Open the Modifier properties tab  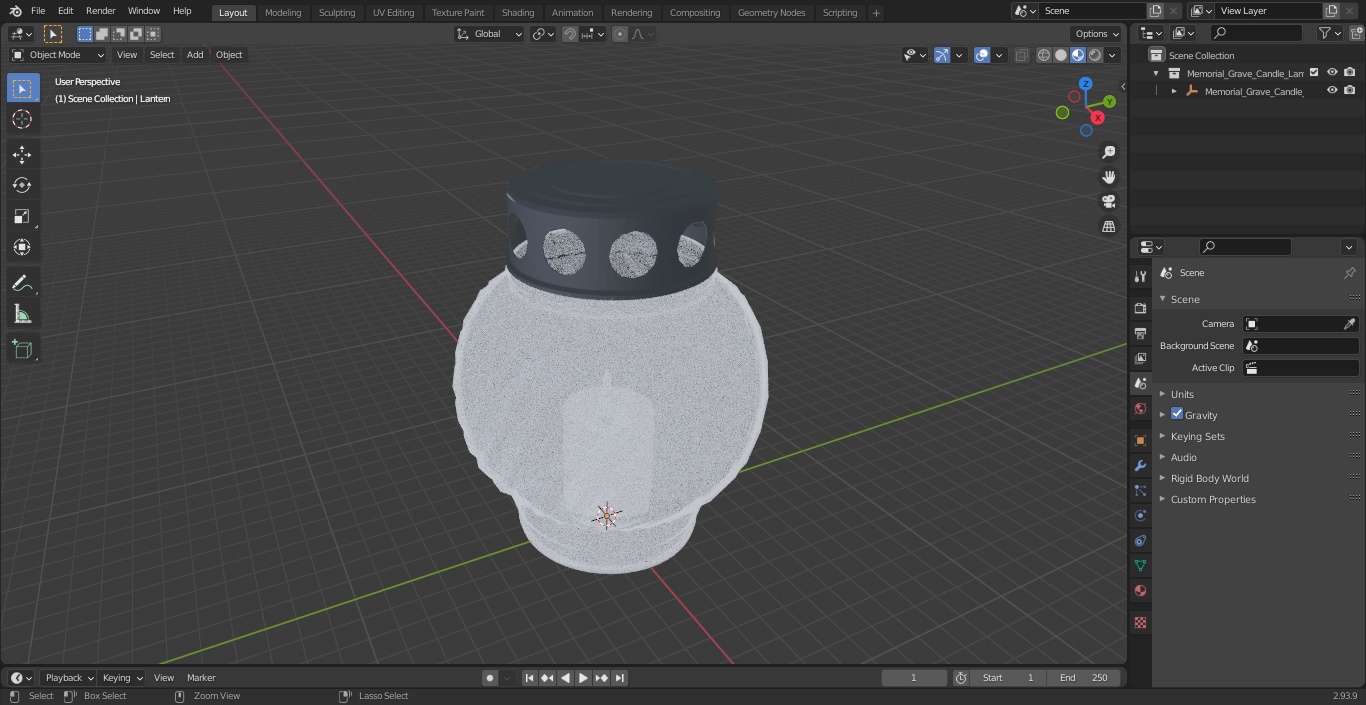(x=1140, y=465)
